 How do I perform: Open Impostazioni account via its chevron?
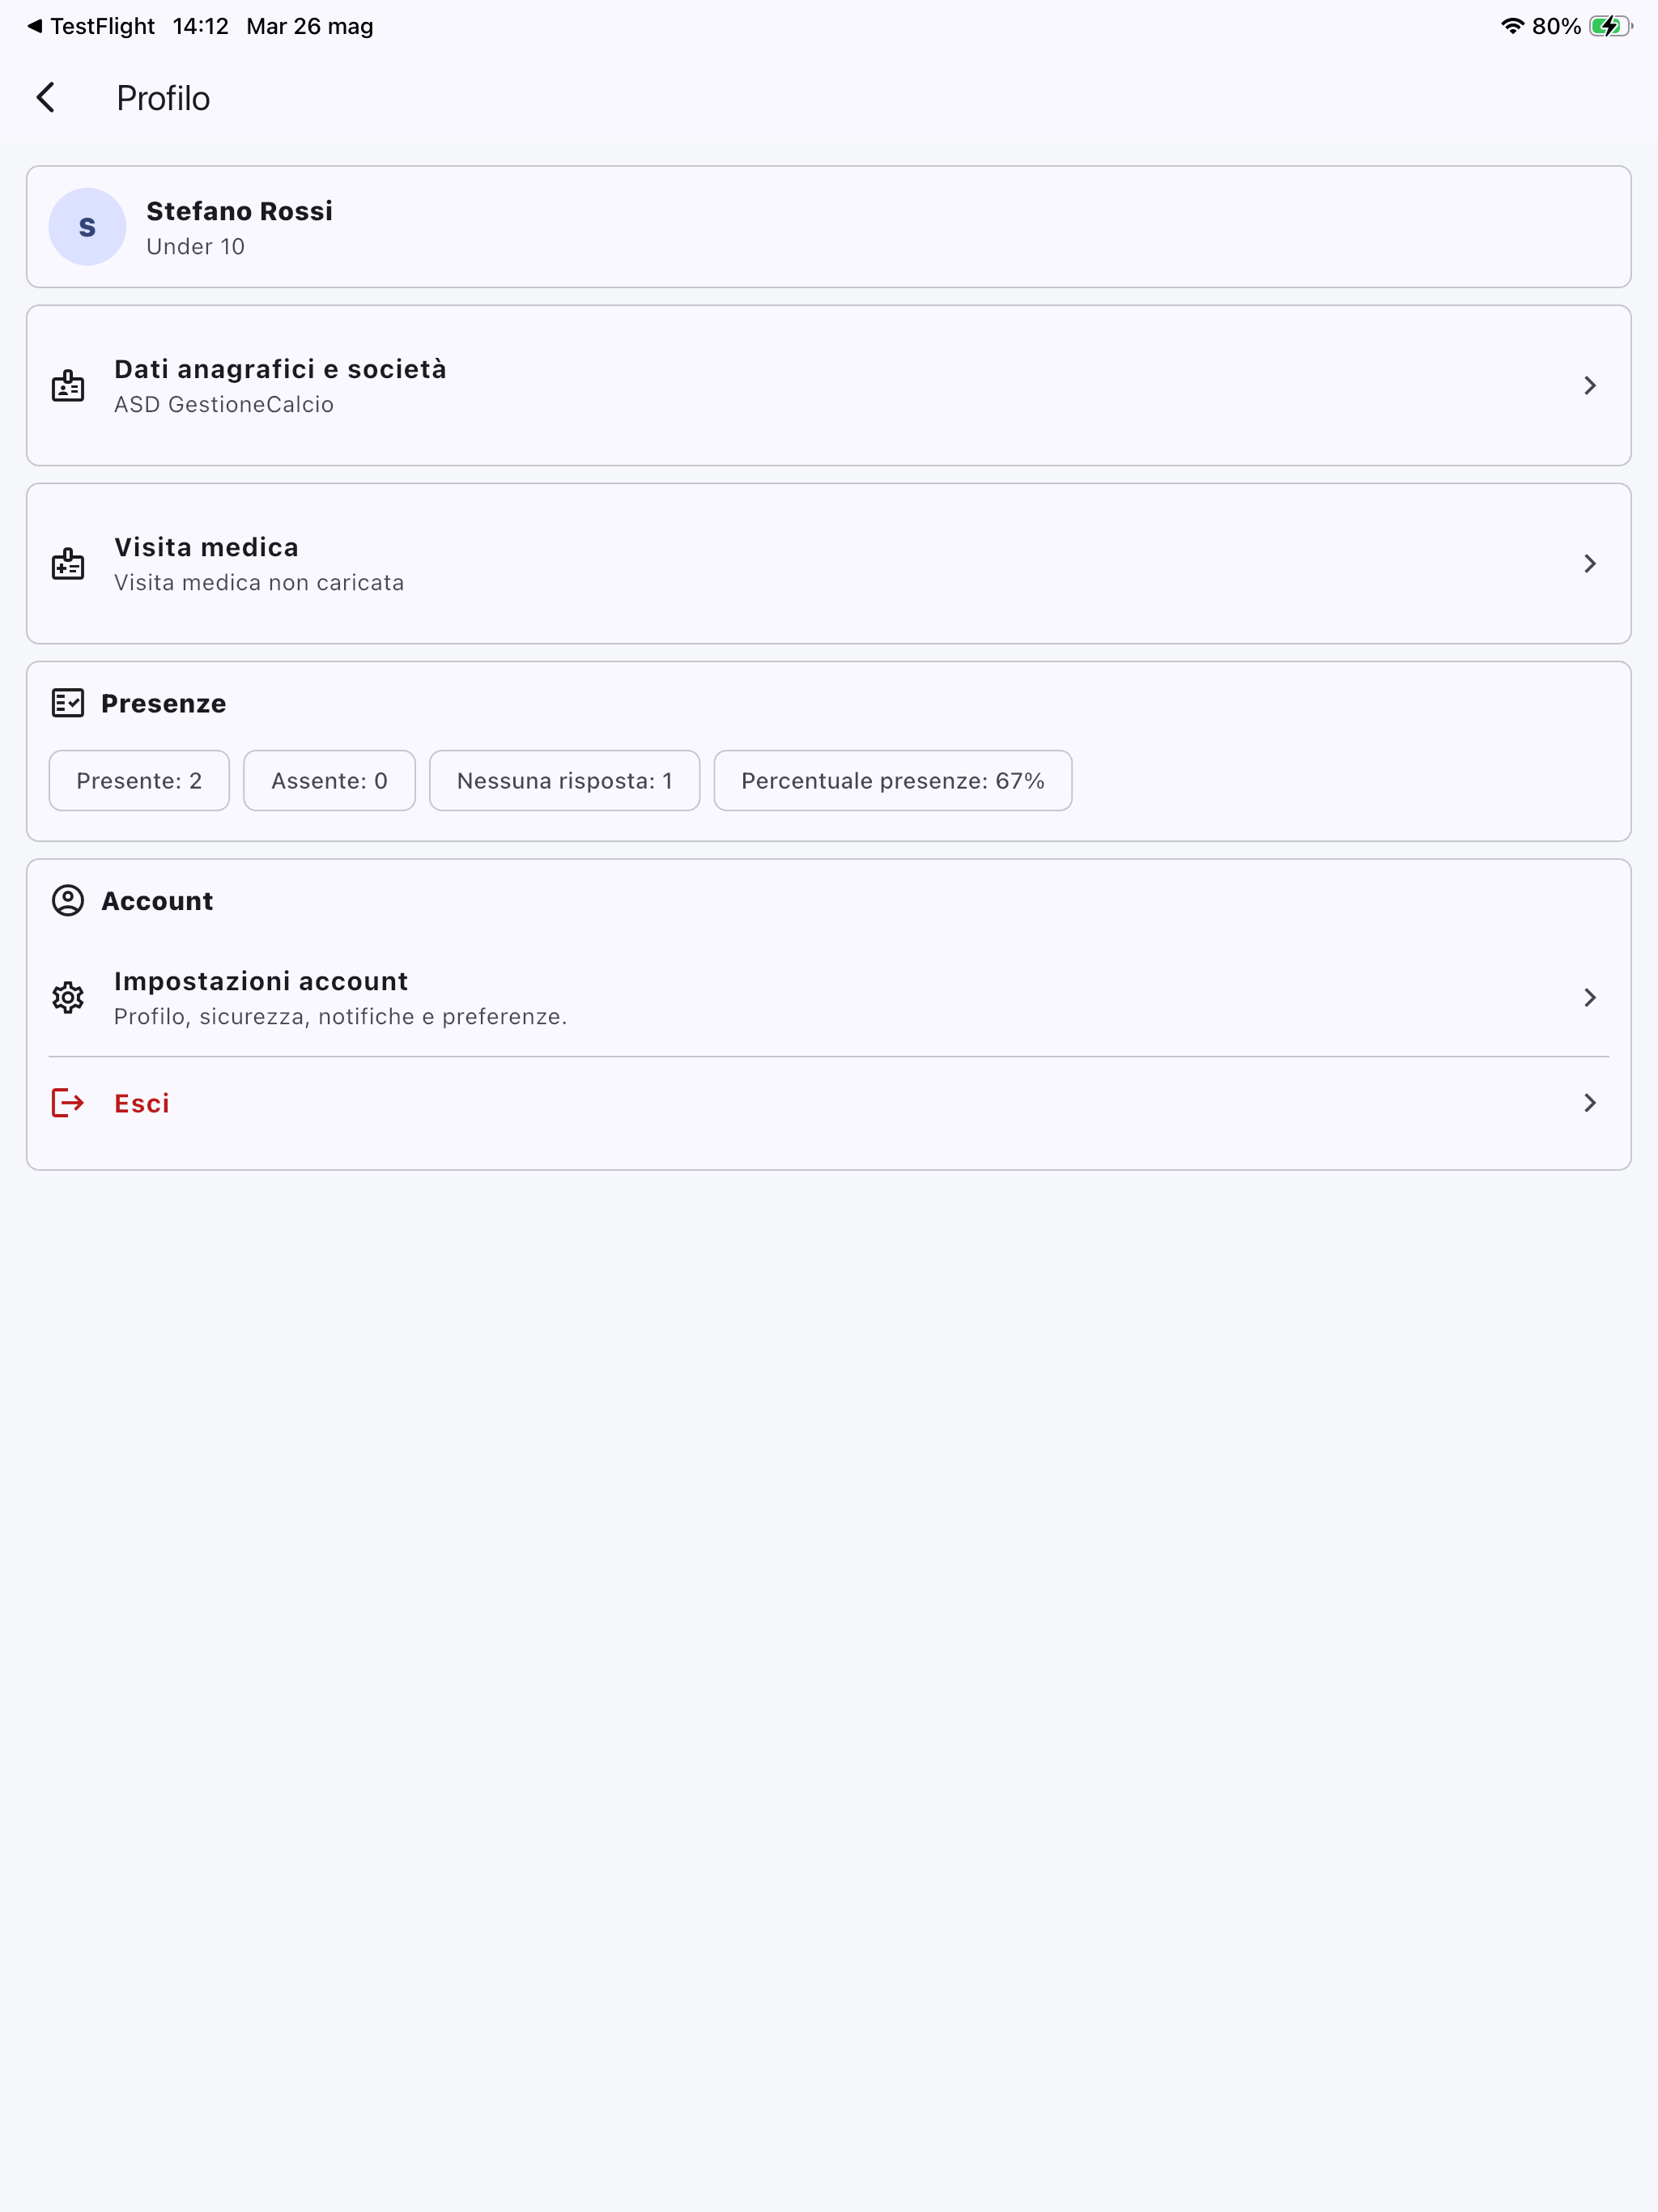pos(1590,998)
